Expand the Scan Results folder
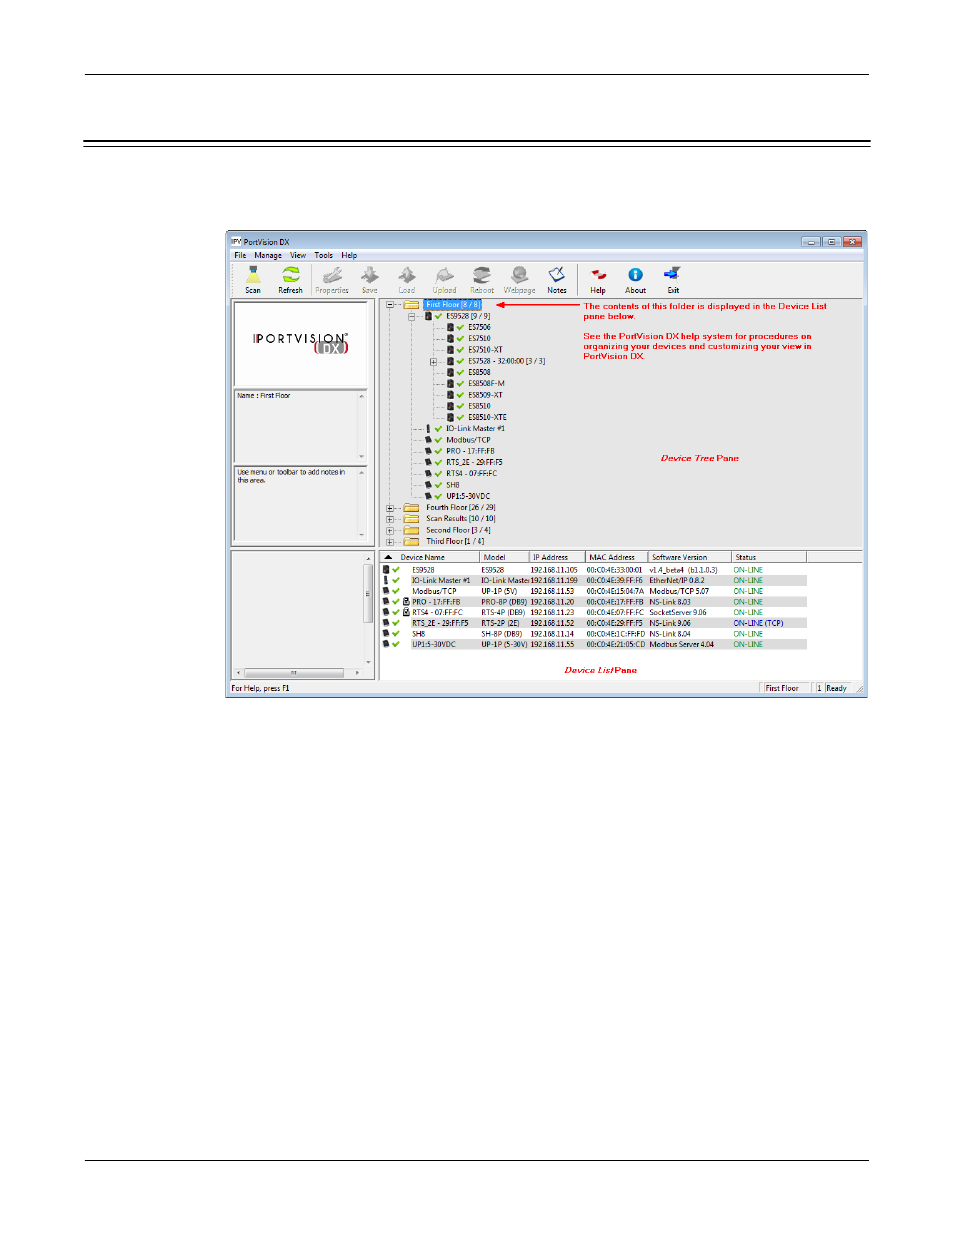The width and height of the screenshot is (954, 1235). pyautogui.click(x=390, y=519)
